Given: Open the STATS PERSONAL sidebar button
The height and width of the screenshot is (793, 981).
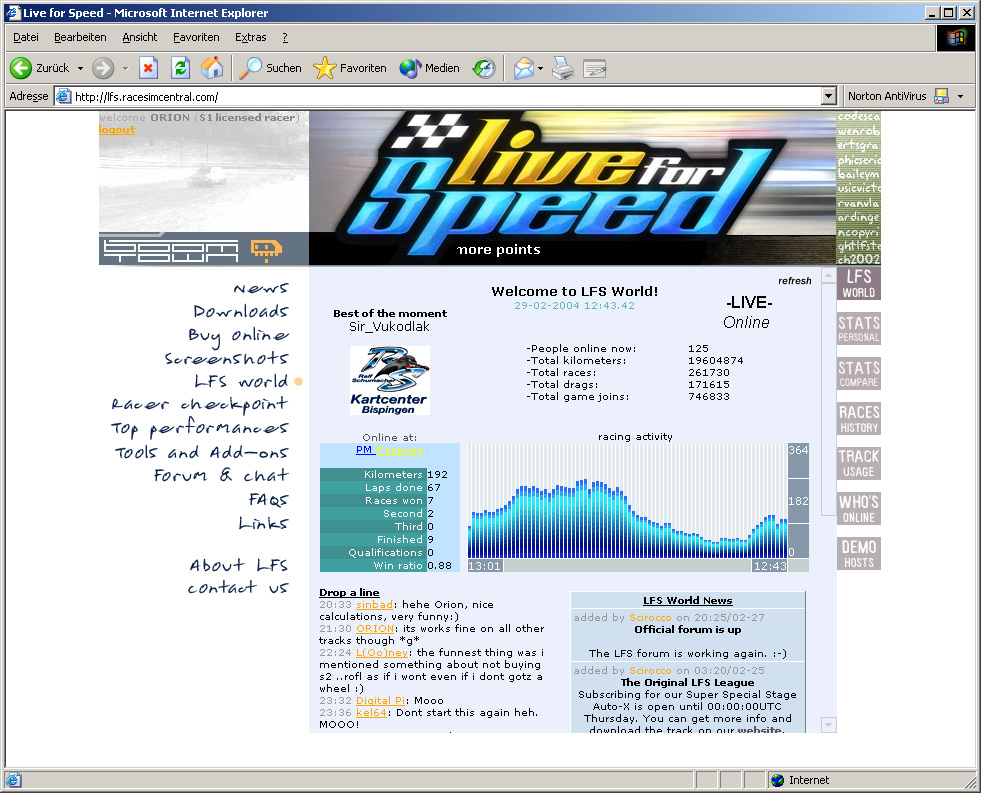Looking at the screenshot, I should (858, 329).
